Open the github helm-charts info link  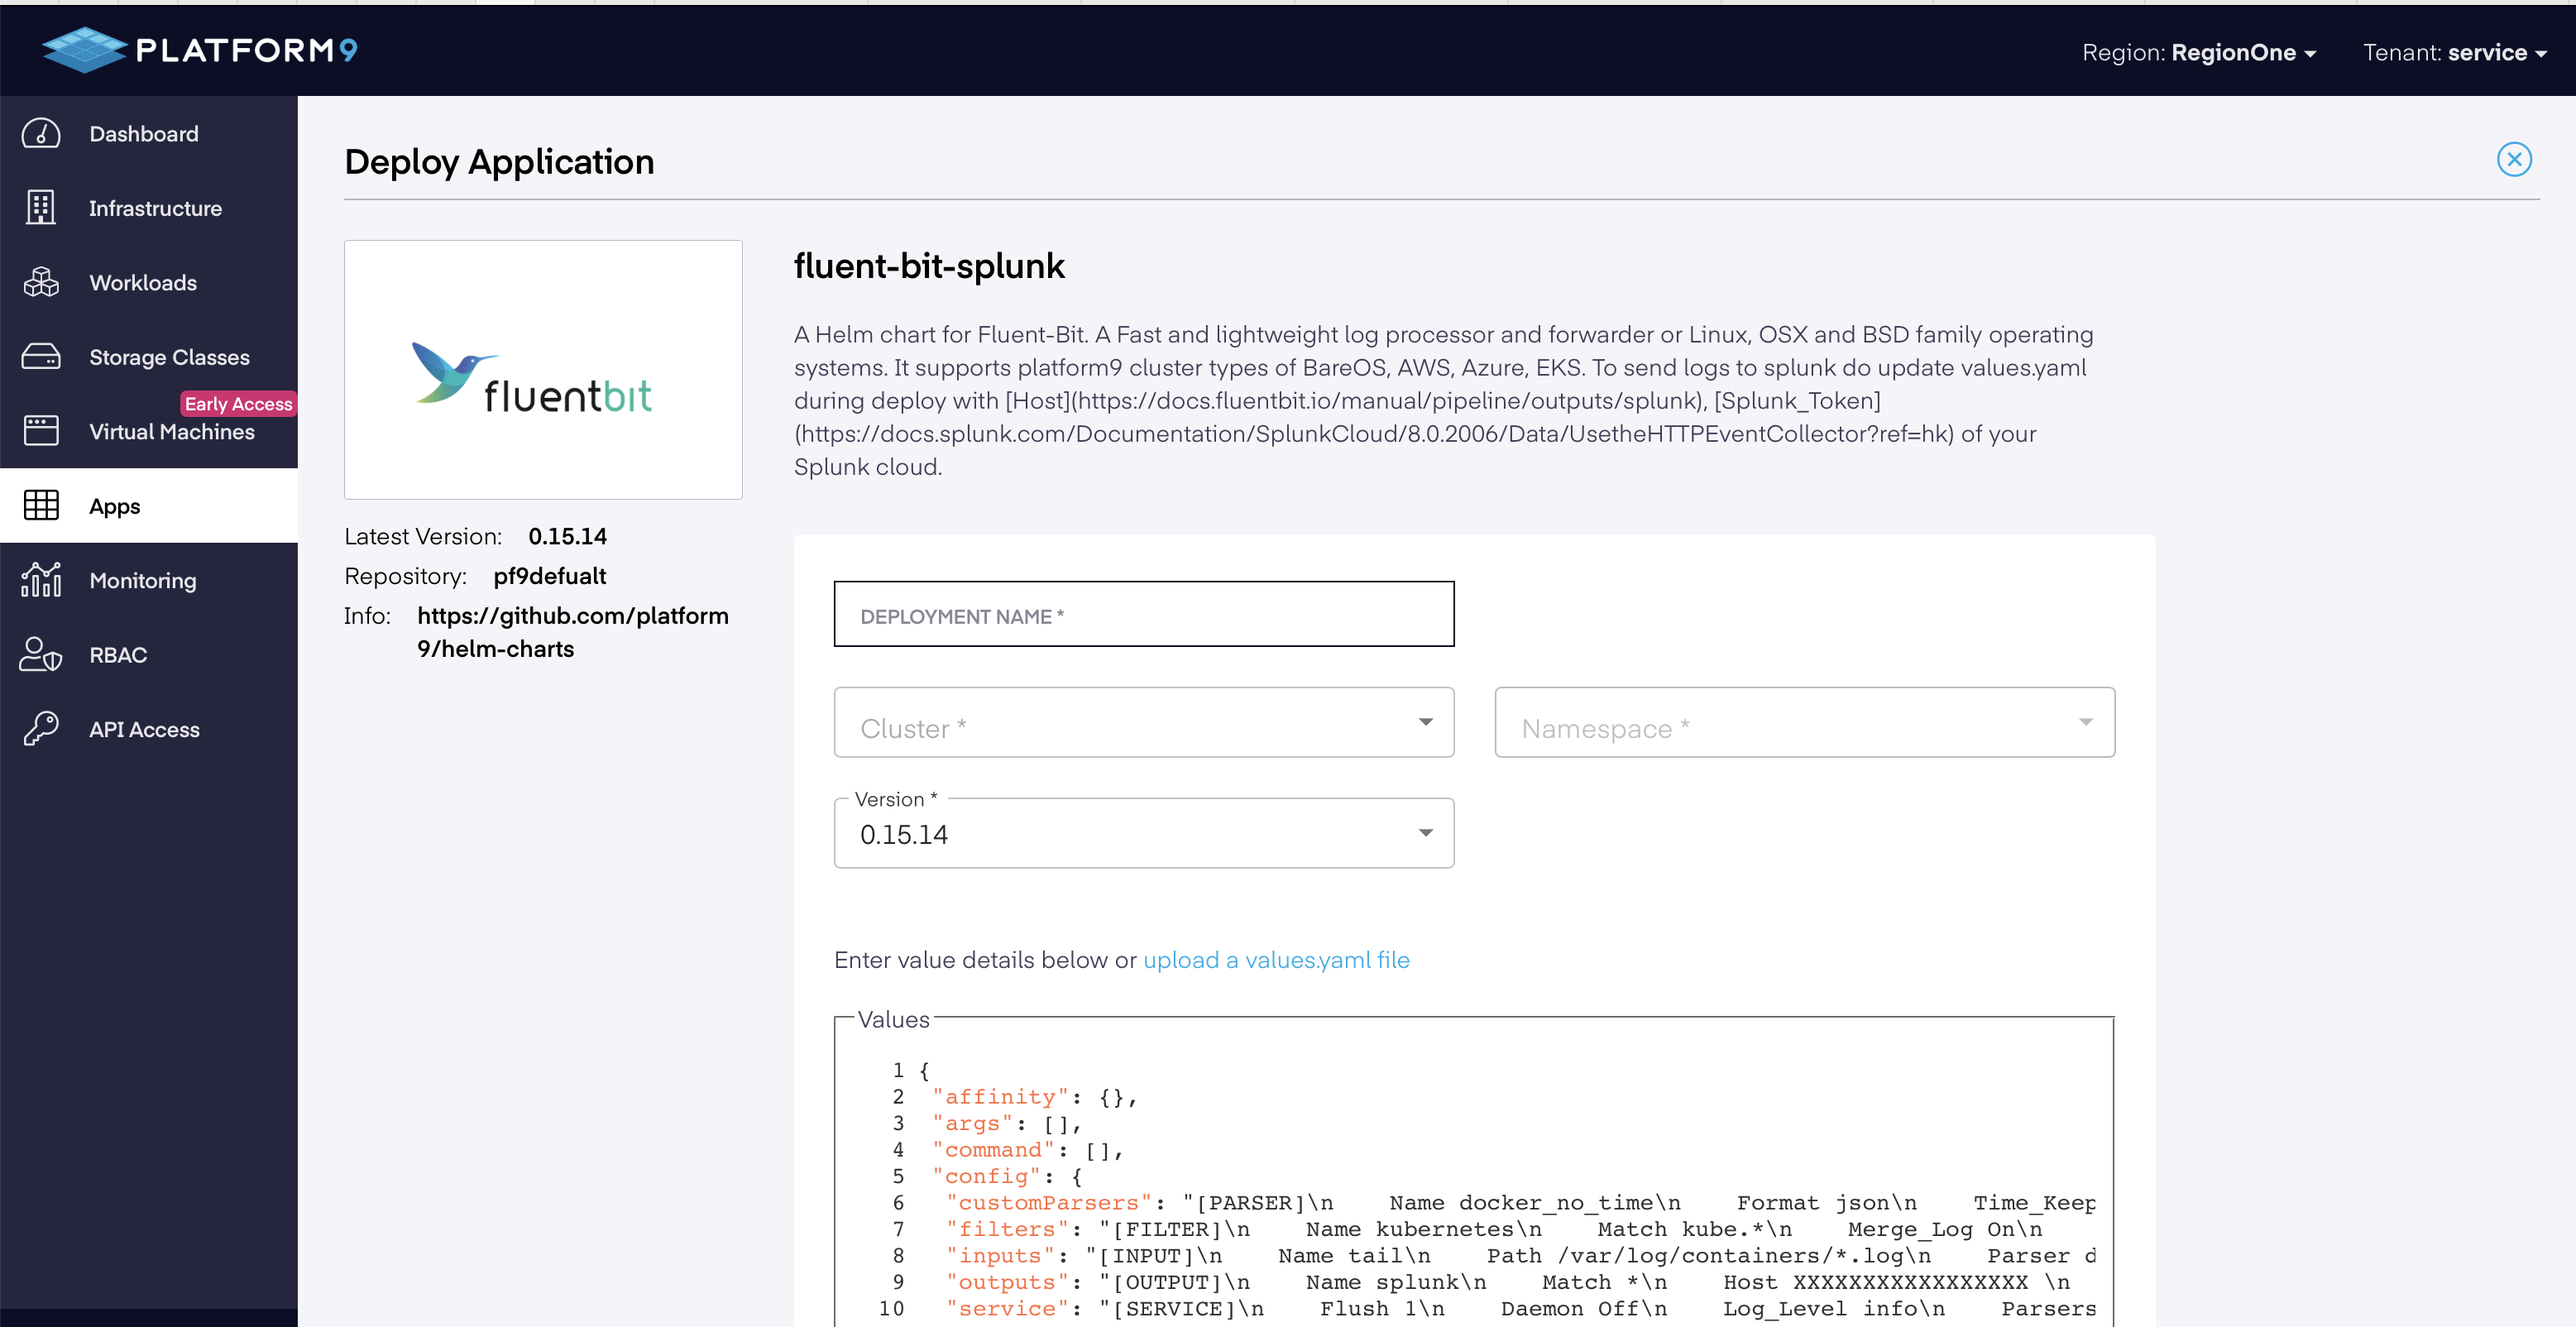[x=572, y=632]
